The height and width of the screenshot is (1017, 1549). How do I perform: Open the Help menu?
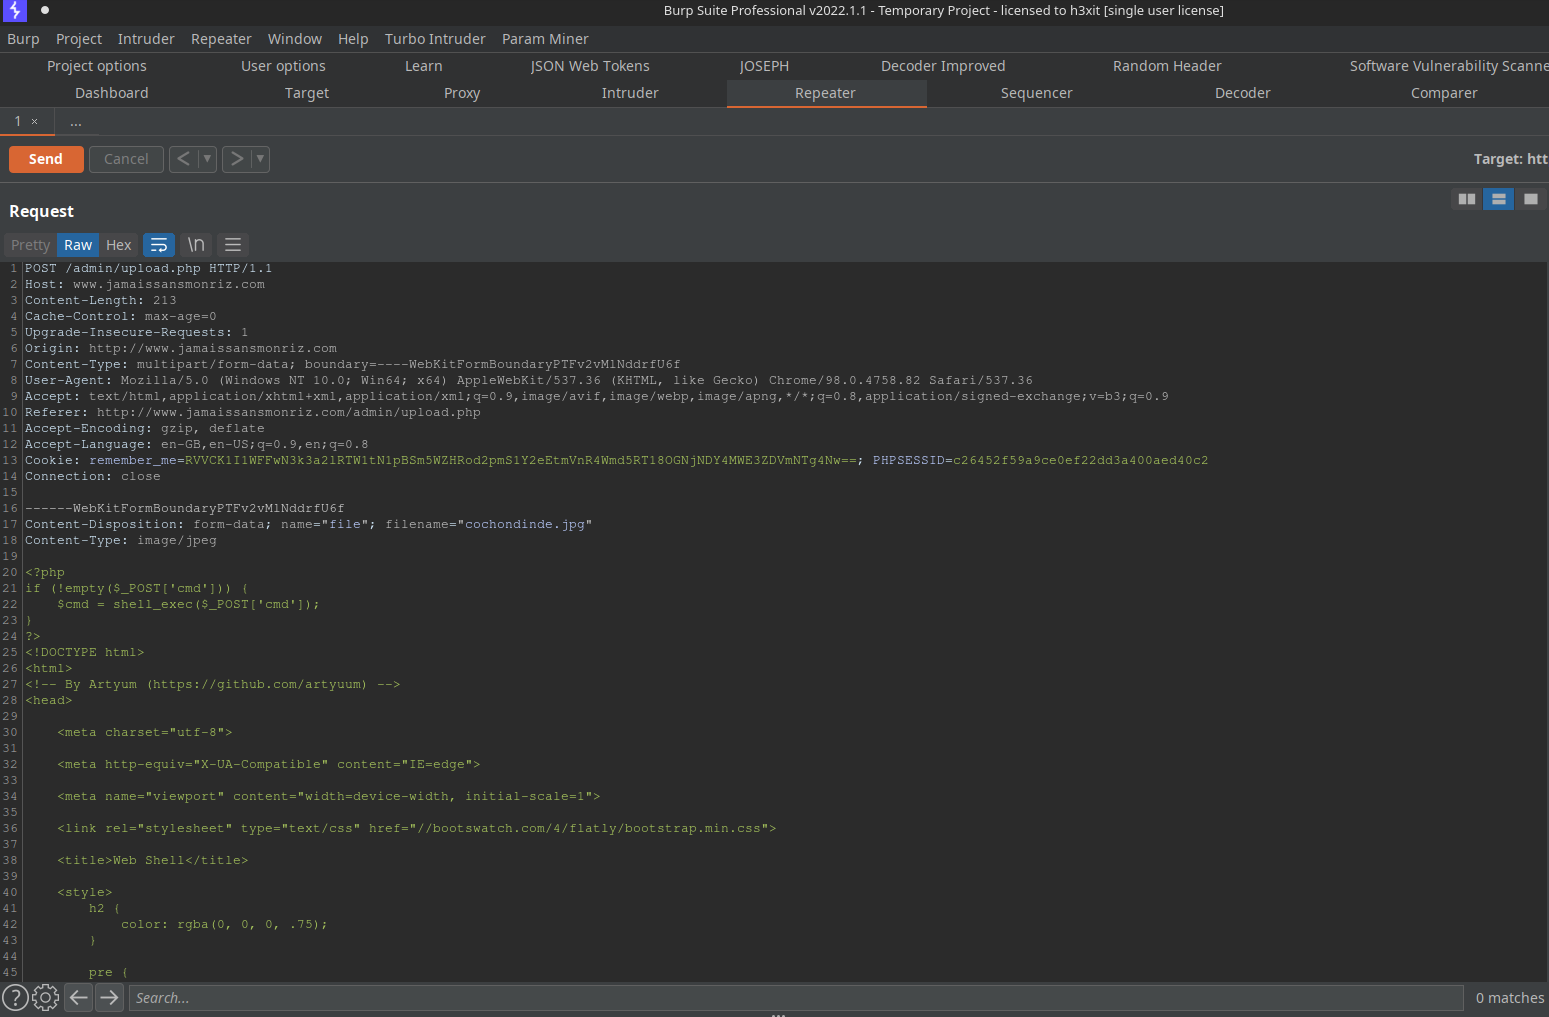(x=353, y=39)
